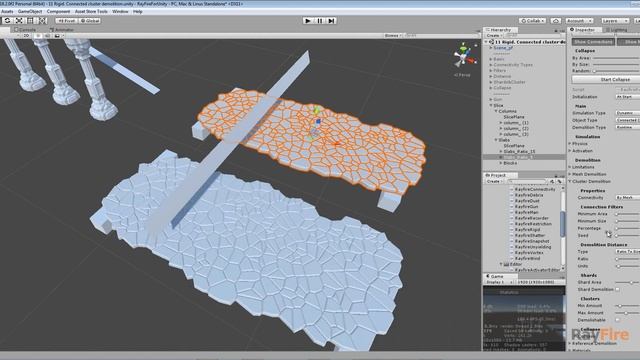Open the GameObject menu
Image resolution: width=640 pixels, height=360 pixels.
coord(30,11)
